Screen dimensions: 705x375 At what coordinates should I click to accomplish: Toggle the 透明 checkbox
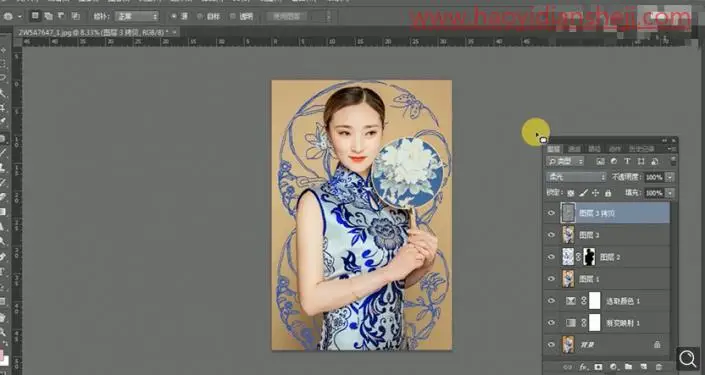coord(232,17)
